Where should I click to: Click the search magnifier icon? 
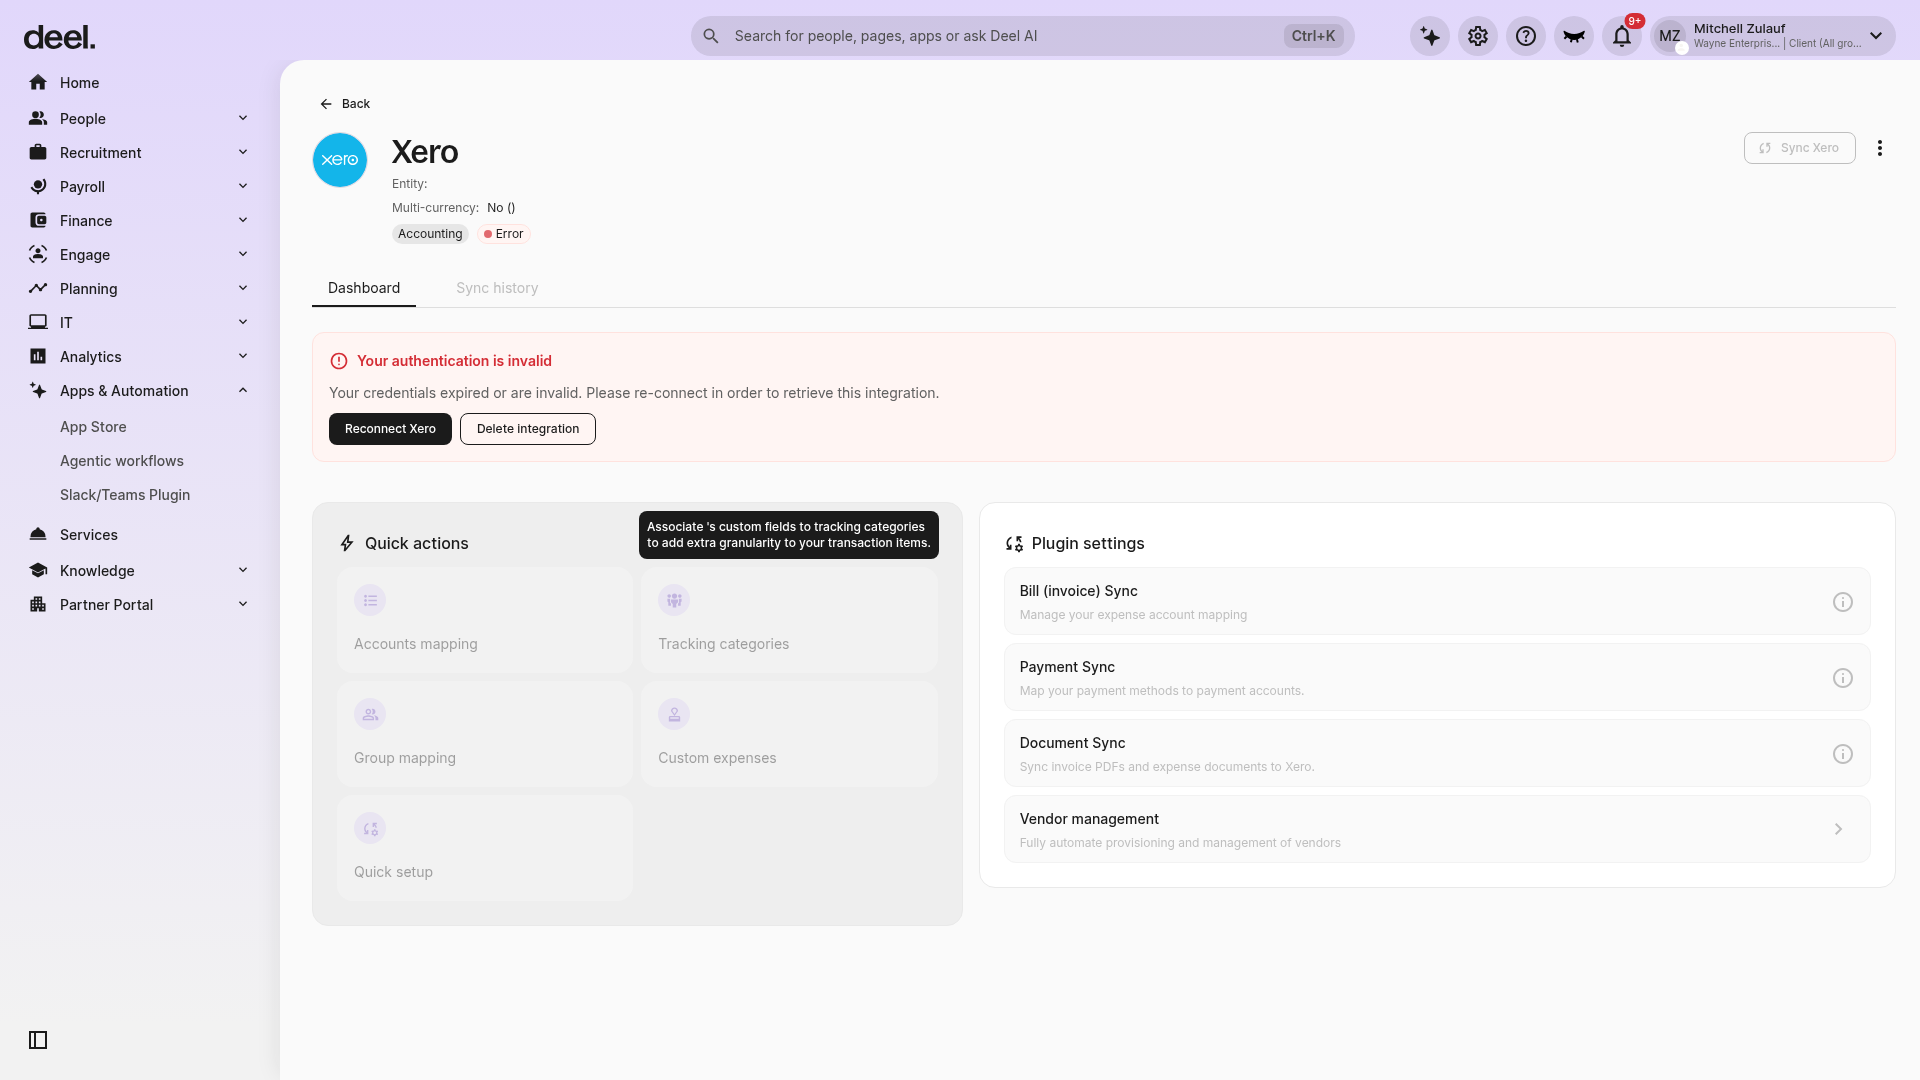click(x=711, y=36)
